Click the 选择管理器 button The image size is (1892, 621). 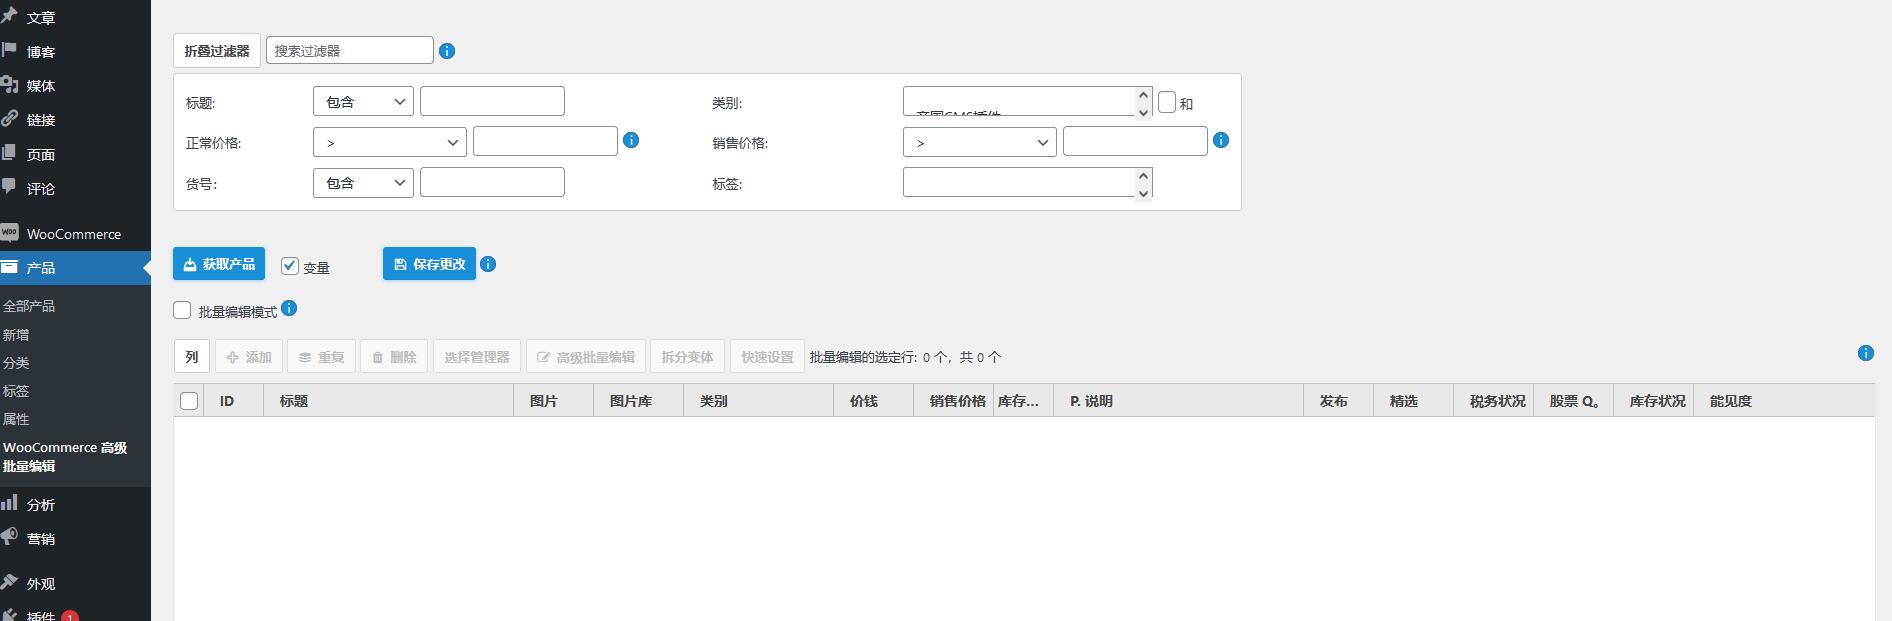(x=477, y=356)
